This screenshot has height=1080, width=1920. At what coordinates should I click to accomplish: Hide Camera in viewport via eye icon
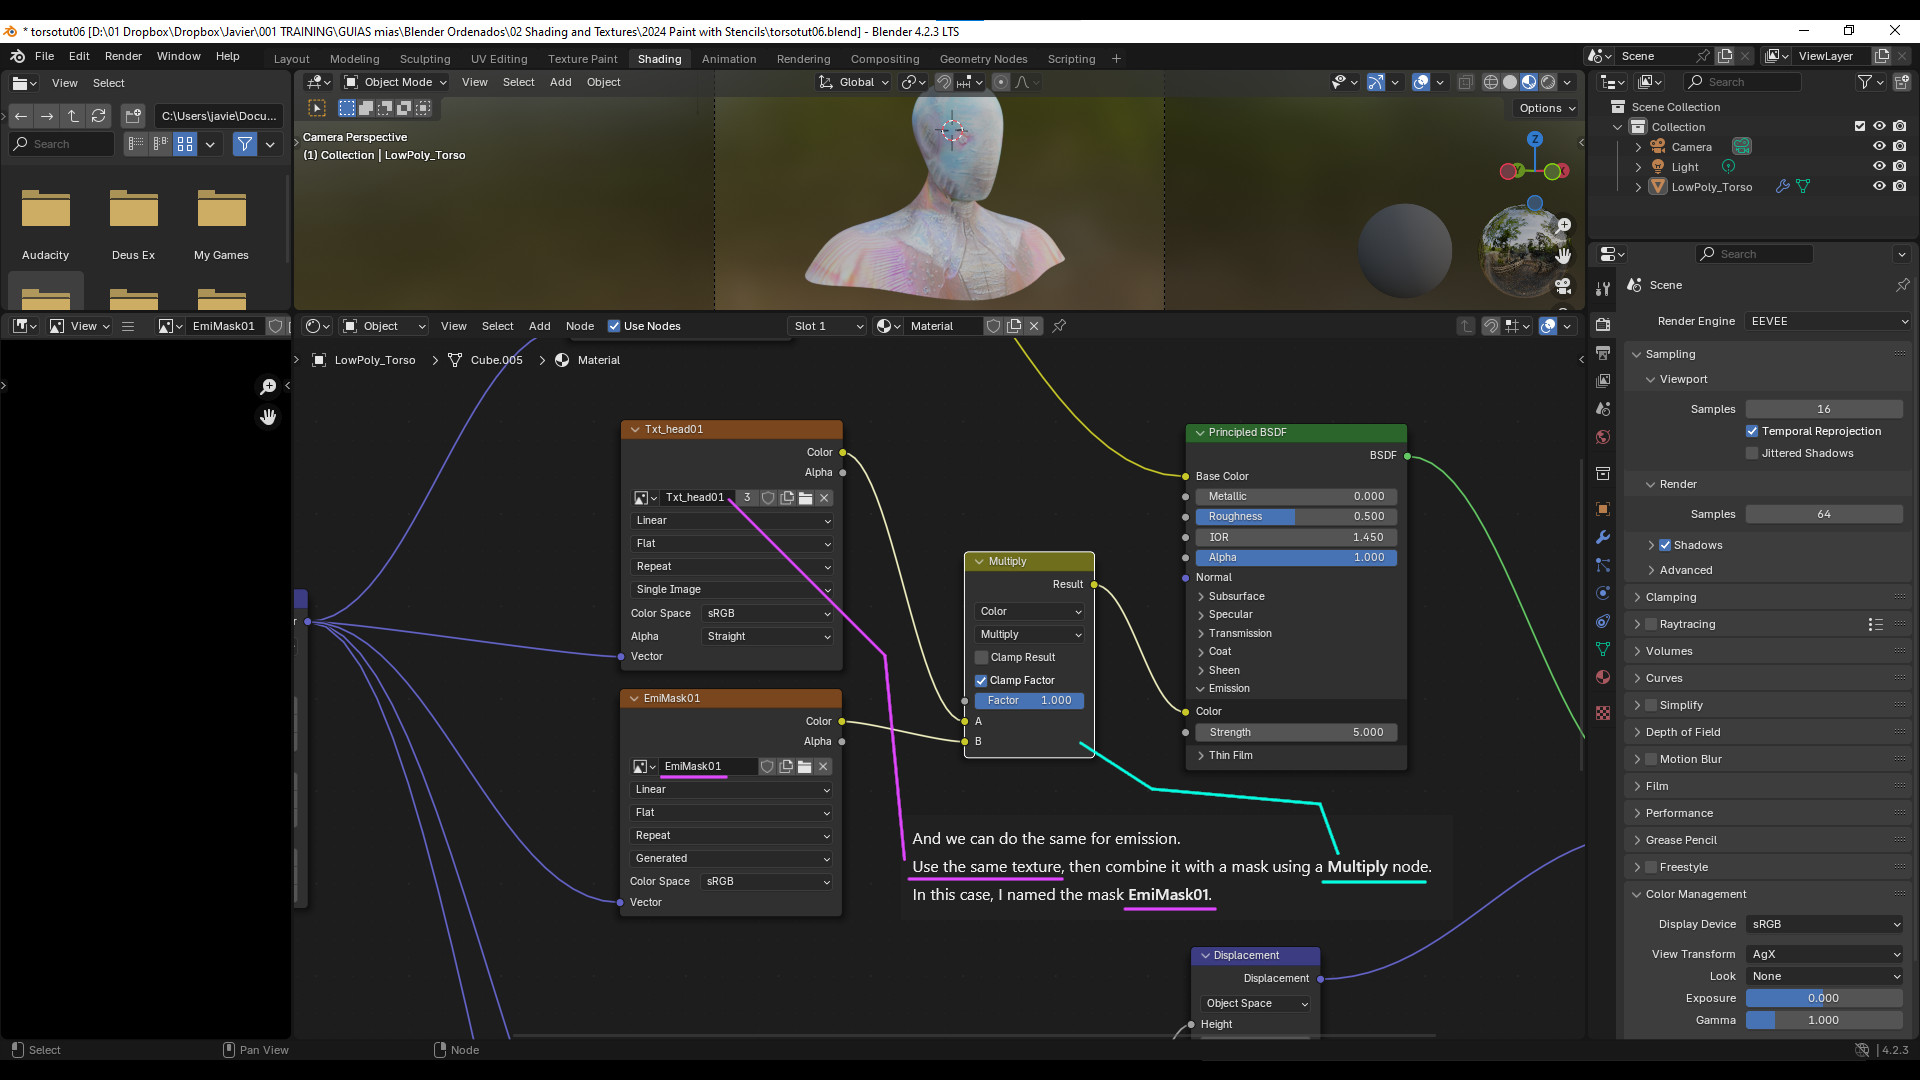click(1879, 146)
